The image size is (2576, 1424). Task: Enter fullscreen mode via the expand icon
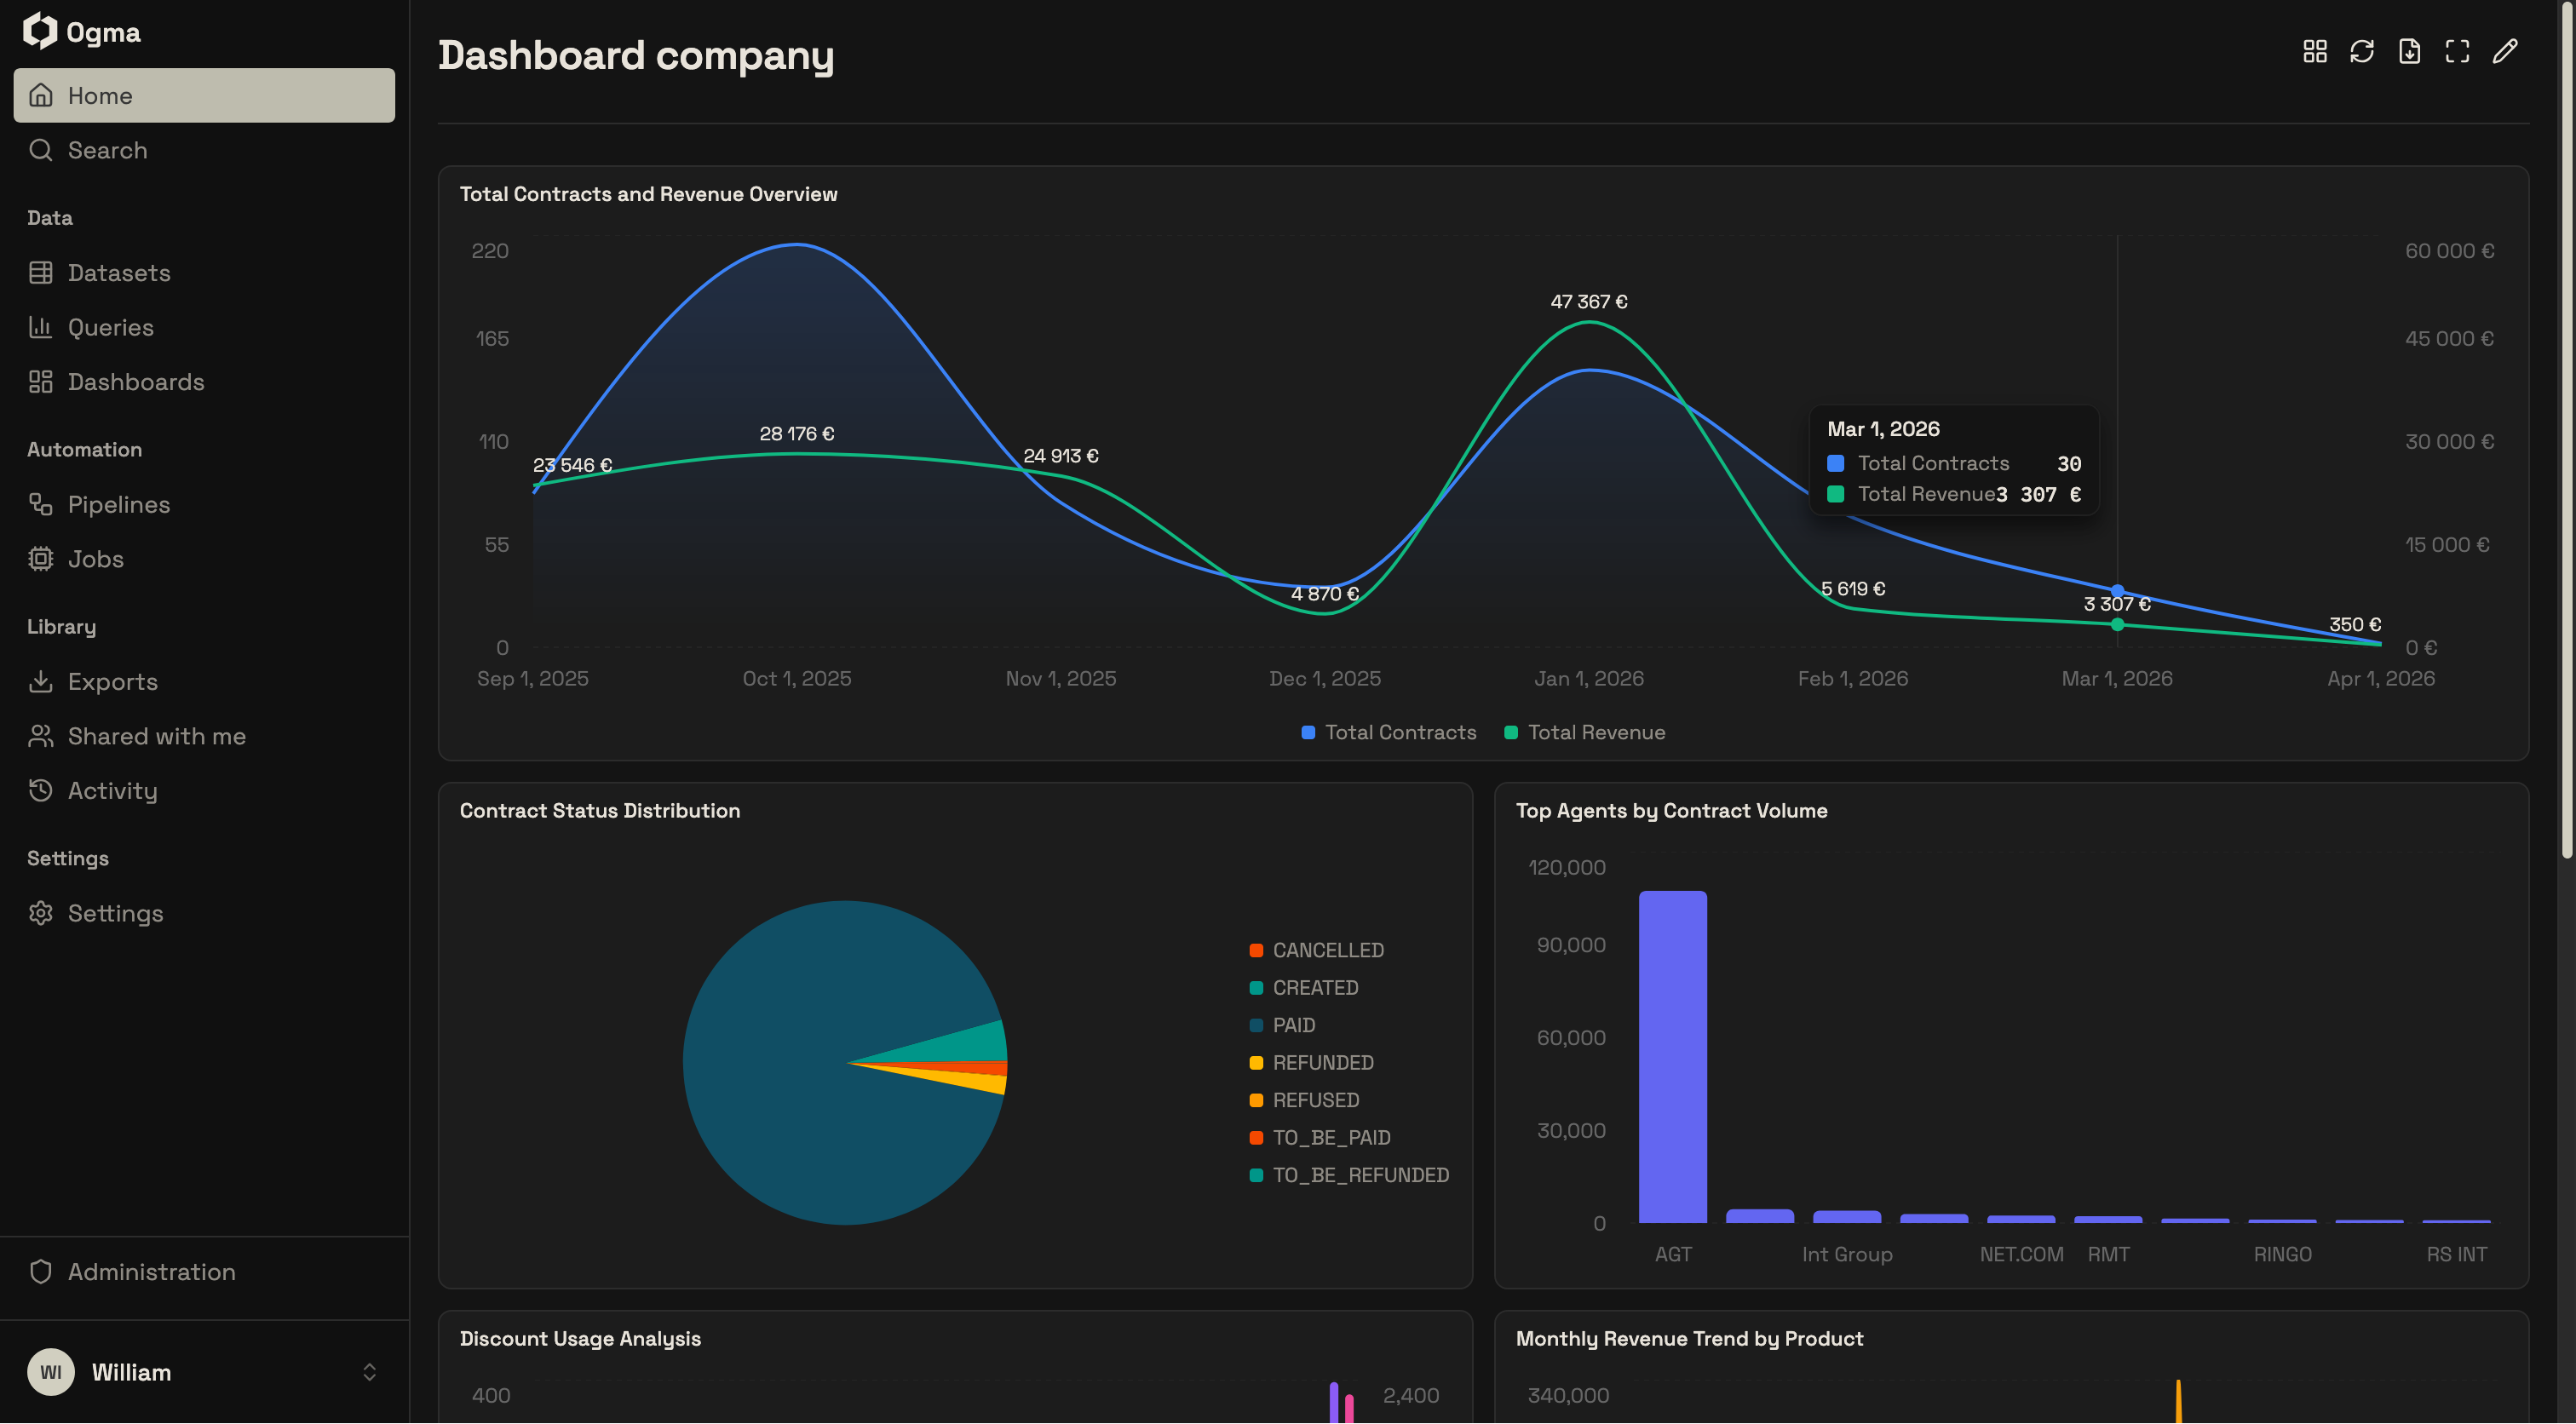[2457, 51]
